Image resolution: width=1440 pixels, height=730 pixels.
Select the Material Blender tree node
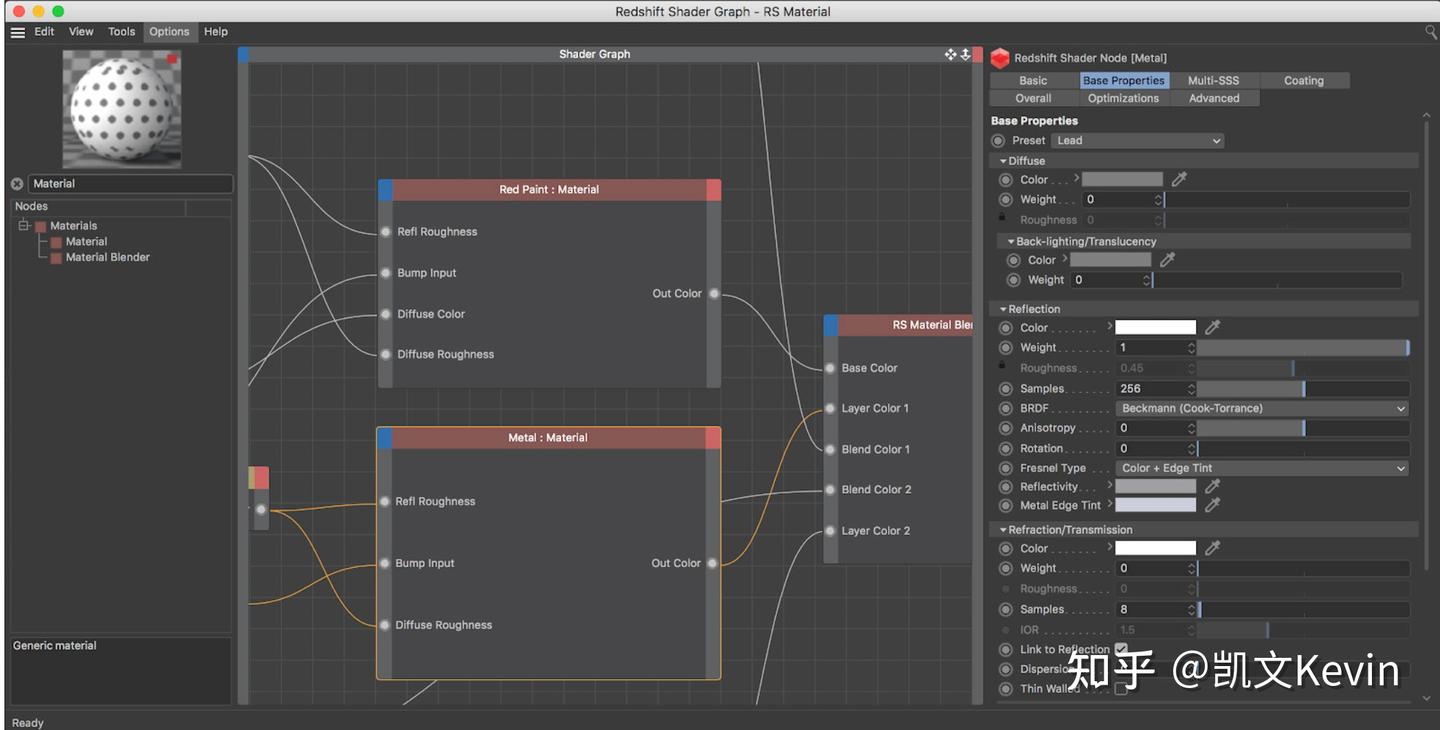pos(107,257)
